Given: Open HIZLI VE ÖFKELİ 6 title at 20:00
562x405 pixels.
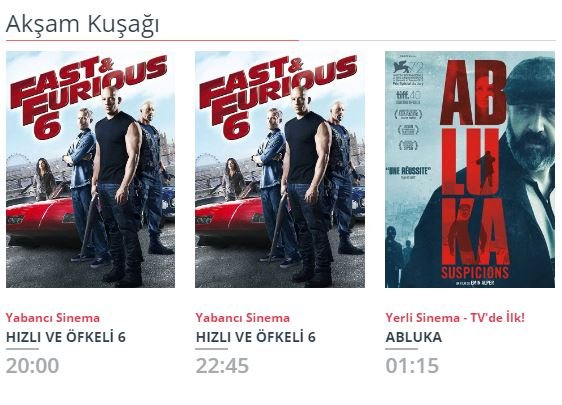Looking at the screenshot, I should [x=66, y=337].
